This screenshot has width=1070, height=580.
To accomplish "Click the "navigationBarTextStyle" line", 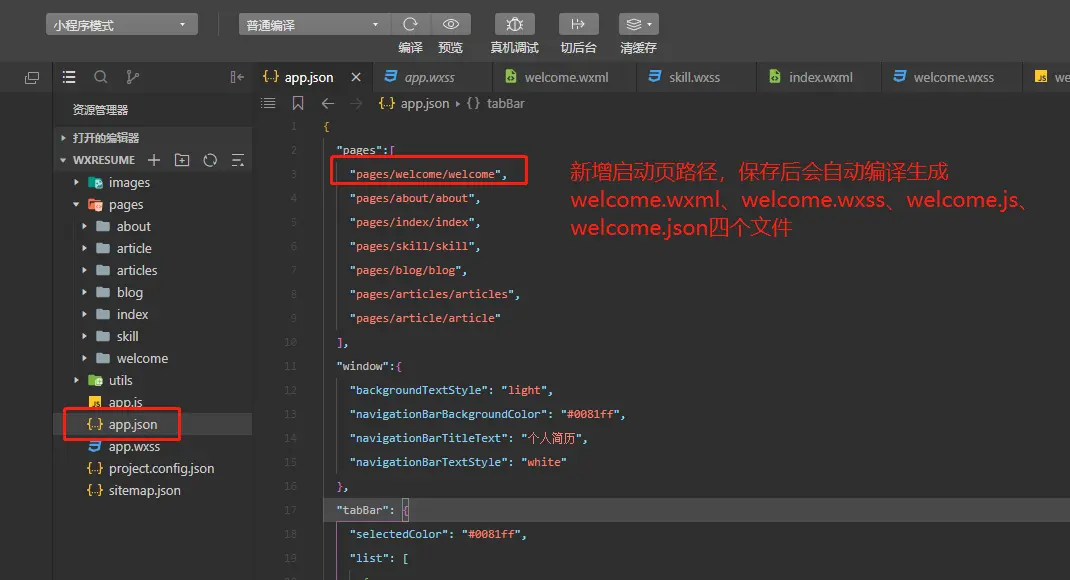I will pos(458,462).
